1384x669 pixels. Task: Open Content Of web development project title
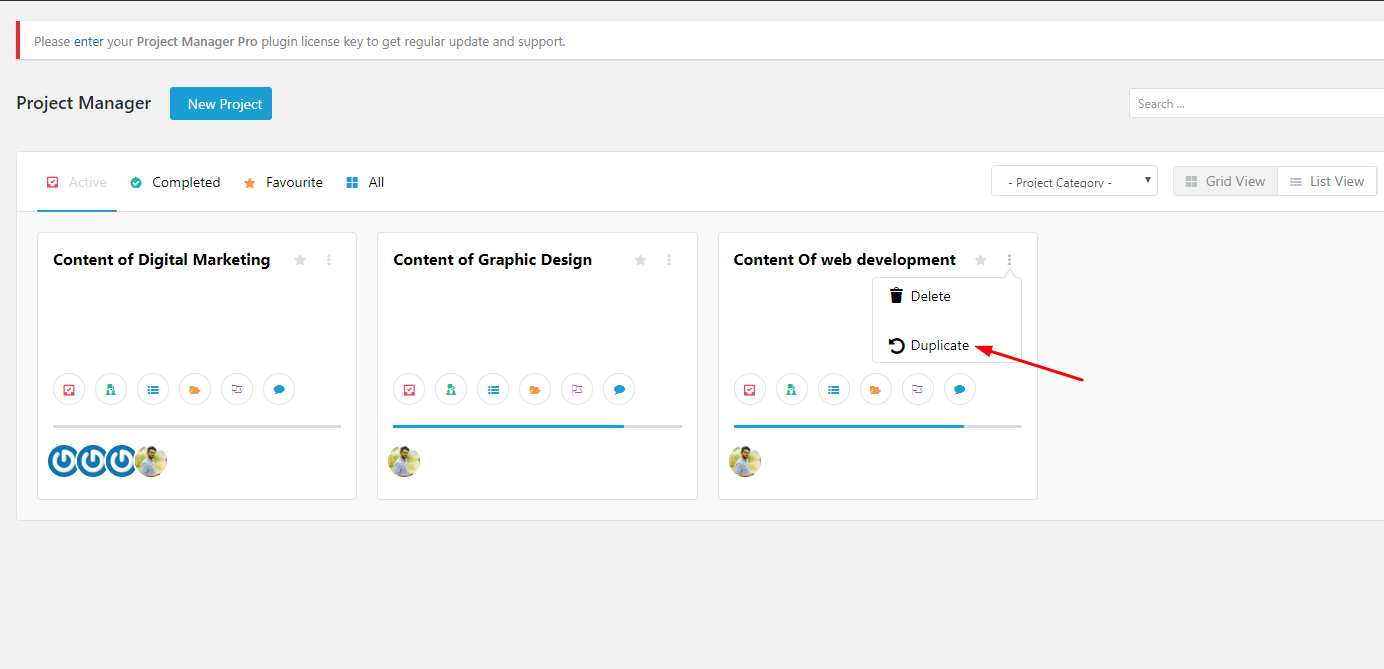(845, 260)
